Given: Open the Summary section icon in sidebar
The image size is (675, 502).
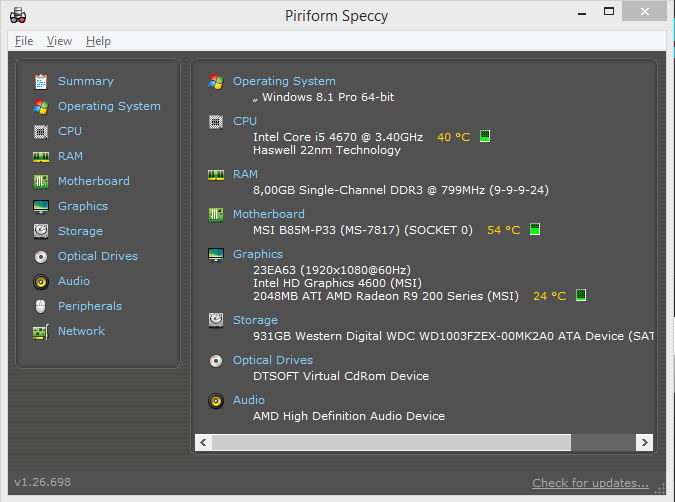Looking at the screenshot, I should point(41,81).
